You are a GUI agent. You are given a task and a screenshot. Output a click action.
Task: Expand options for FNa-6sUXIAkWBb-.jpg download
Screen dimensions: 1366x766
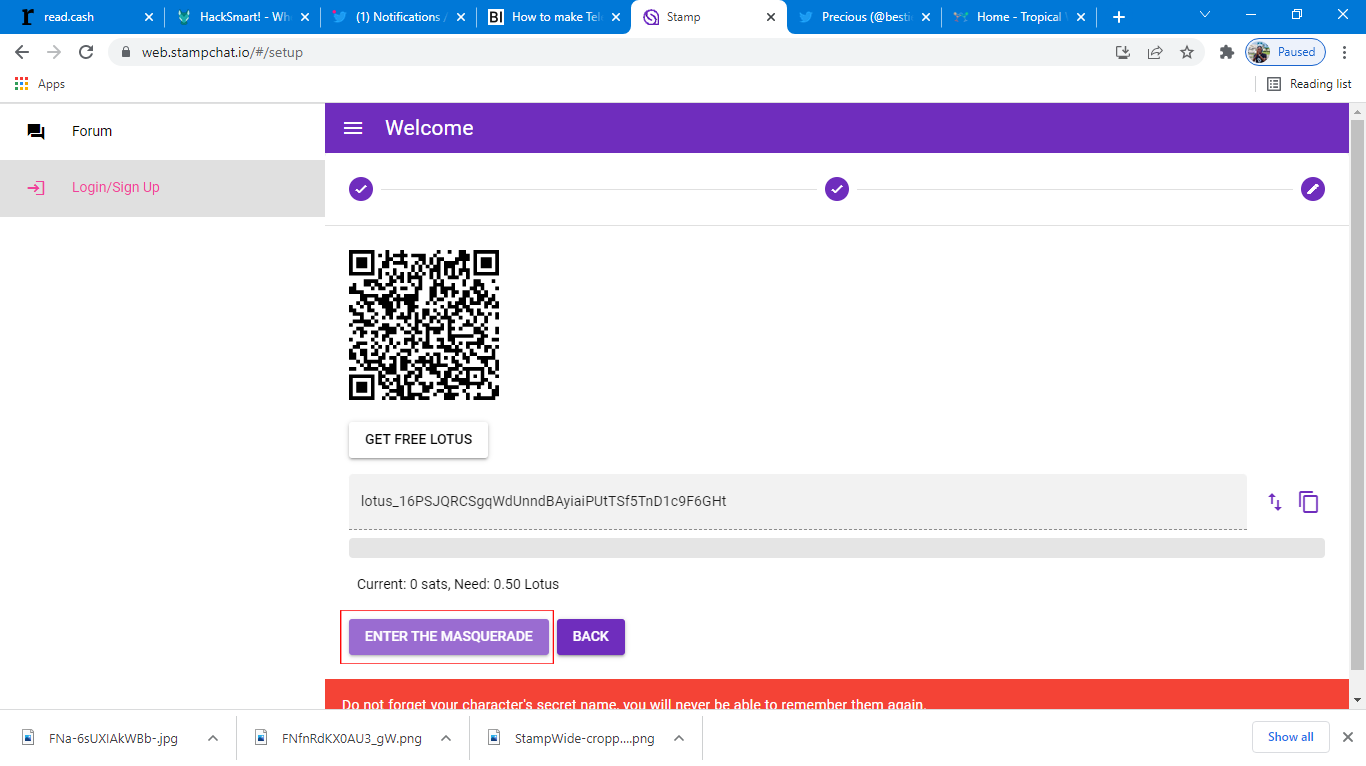point(213,738)
